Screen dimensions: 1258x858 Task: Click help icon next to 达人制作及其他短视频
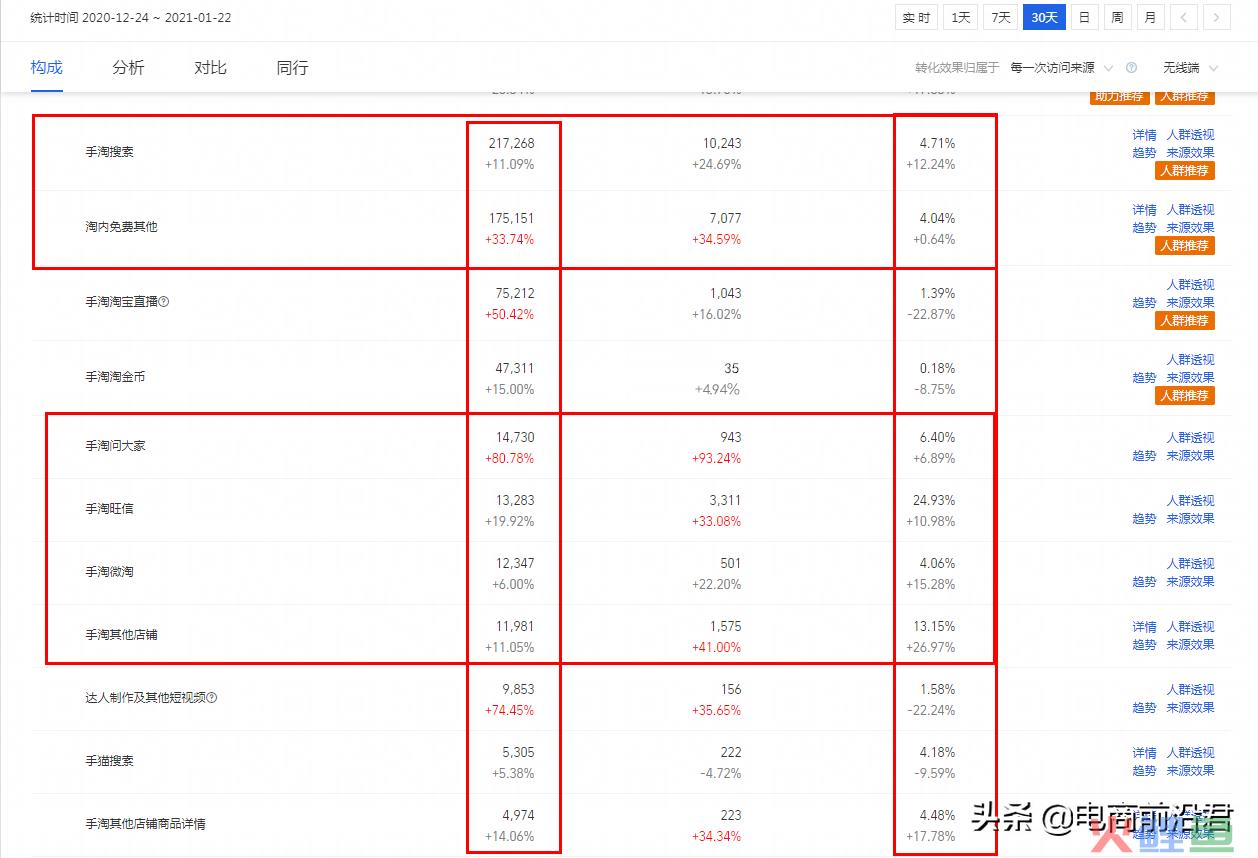(x=211, y=698)
